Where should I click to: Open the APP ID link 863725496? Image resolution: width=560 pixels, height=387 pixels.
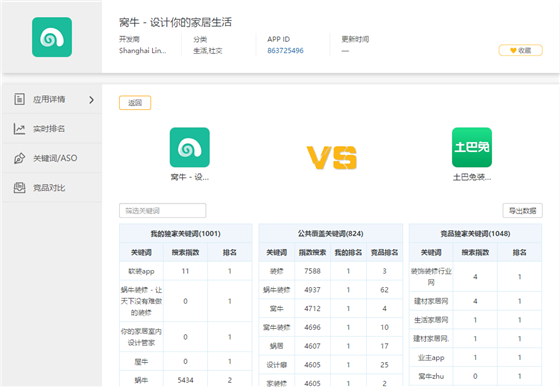(x=285, y=51)
